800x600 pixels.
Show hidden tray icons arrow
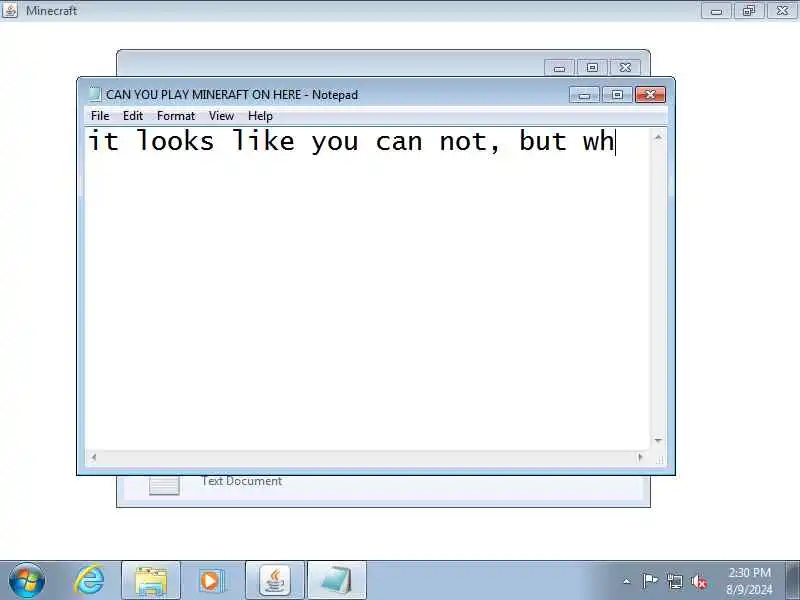[x=627, y=581]
